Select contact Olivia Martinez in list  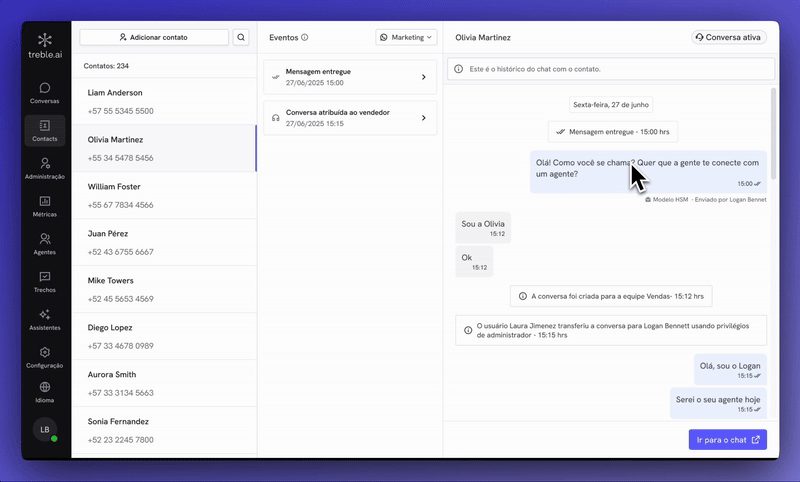164,148
